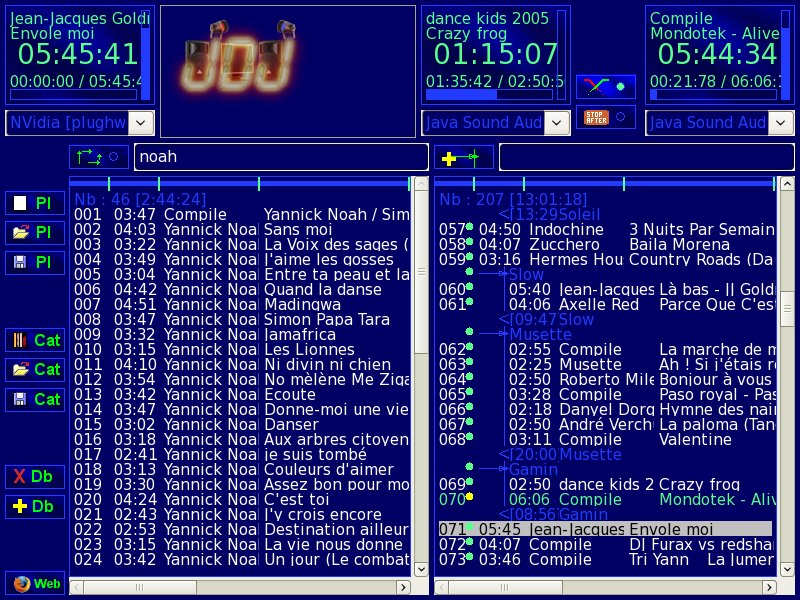This screenshot has width=800, height=600.
Task: Collapse the Slow group heading in the playlist
Action: pos(527,274)
